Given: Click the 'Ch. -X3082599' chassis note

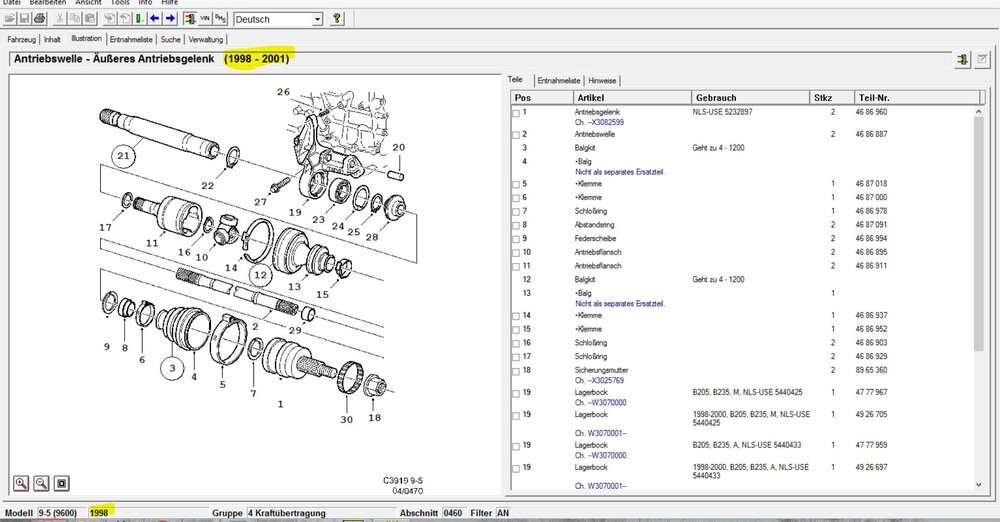Looking at the screenshot, I should click(599, 123).
